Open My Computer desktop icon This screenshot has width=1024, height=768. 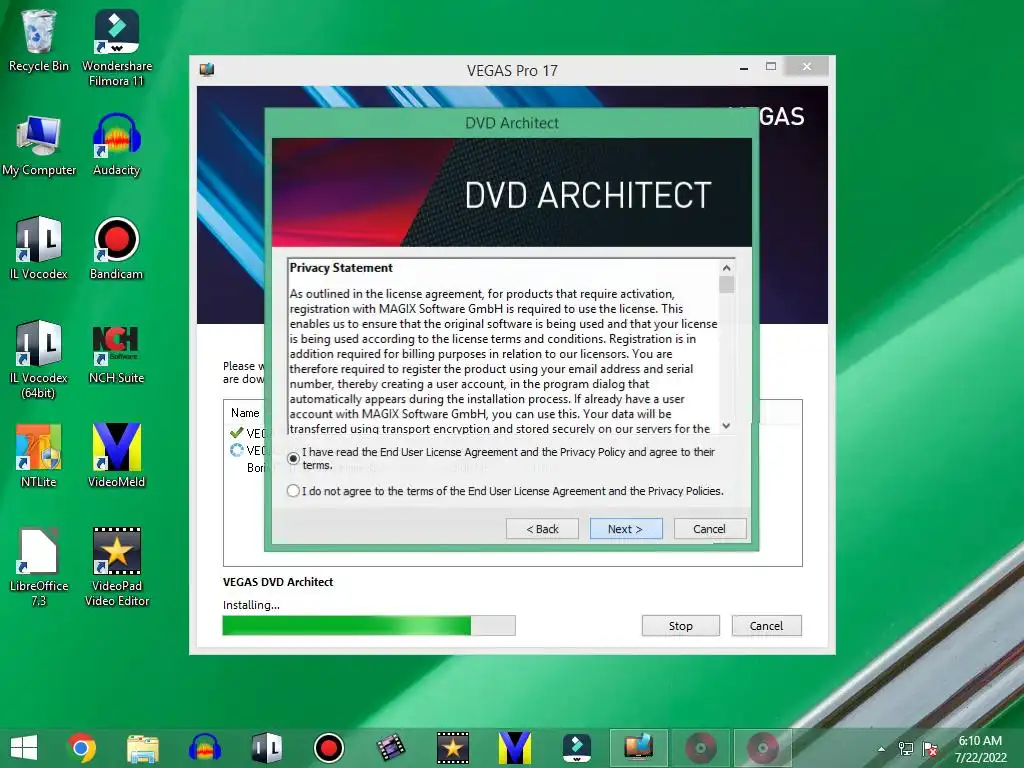[39, 145]
